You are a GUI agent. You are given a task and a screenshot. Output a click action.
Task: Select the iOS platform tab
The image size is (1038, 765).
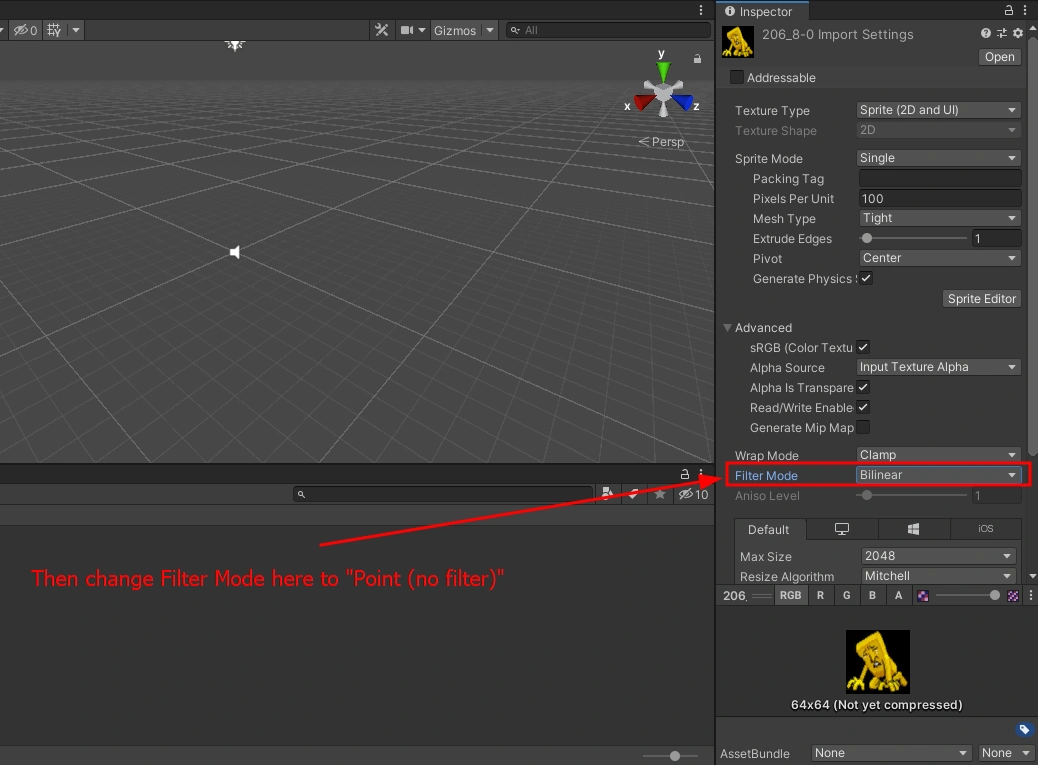pos(986,529)
